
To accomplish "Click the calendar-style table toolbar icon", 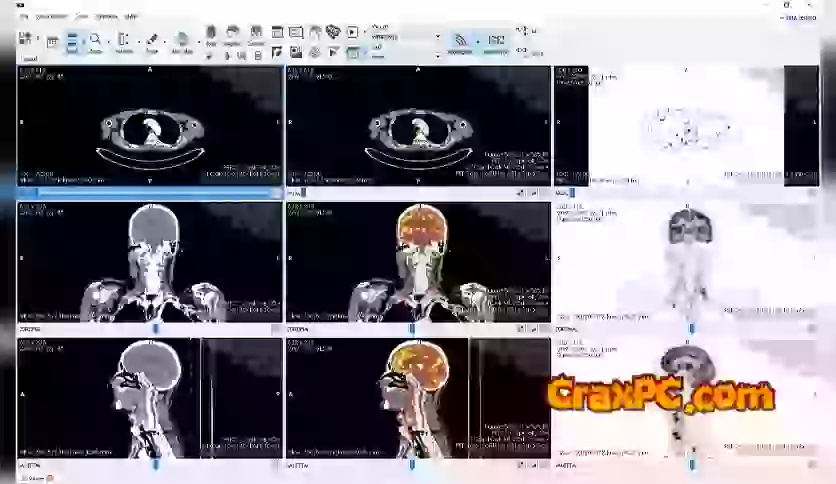I will point(52,42).
